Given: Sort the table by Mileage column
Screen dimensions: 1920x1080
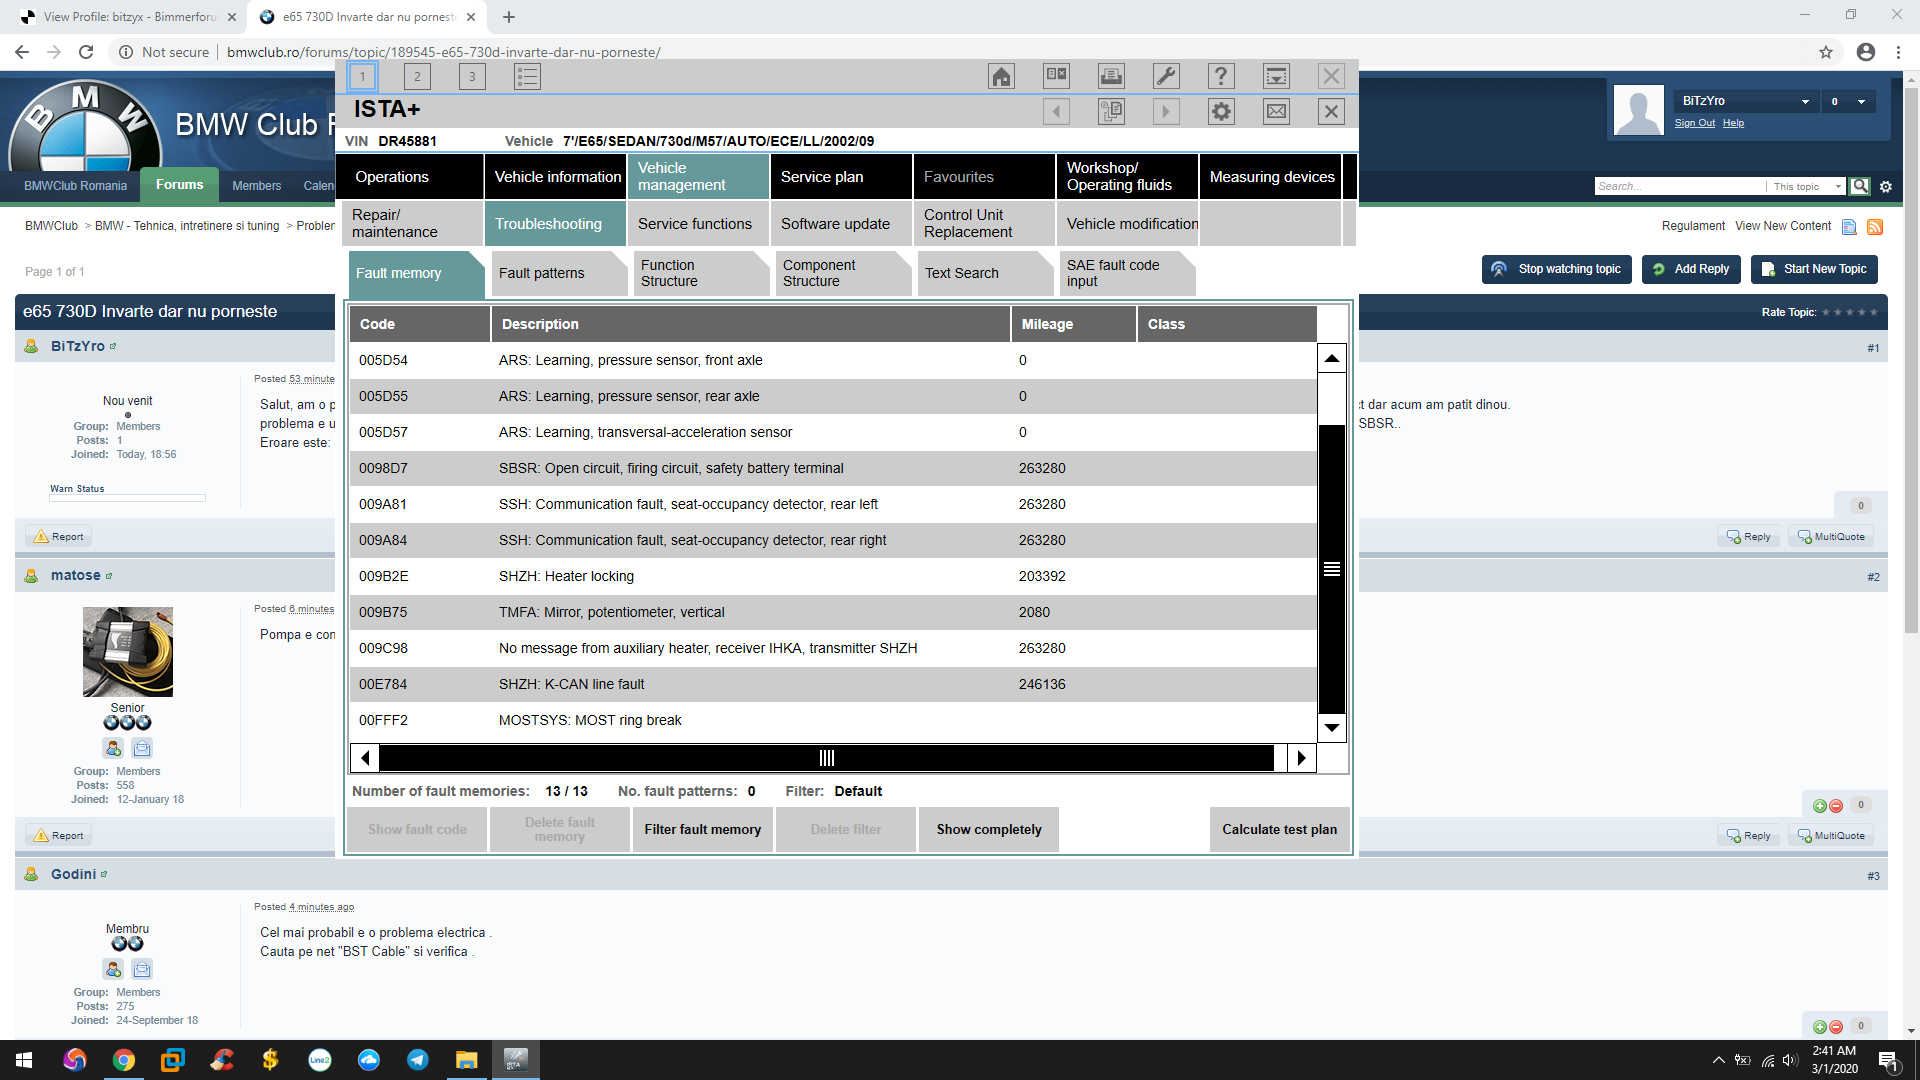Looking at the screenshot, I should coord(1073,324).
